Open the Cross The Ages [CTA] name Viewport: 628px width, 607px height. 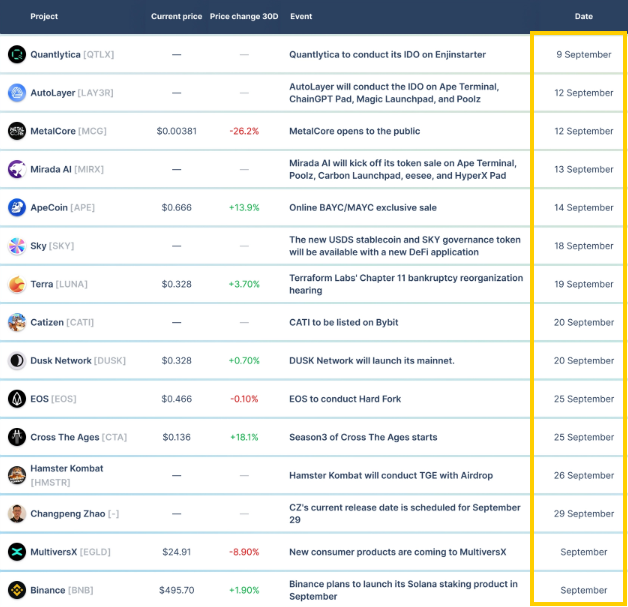pyautogui.click(x=78, y=437)
